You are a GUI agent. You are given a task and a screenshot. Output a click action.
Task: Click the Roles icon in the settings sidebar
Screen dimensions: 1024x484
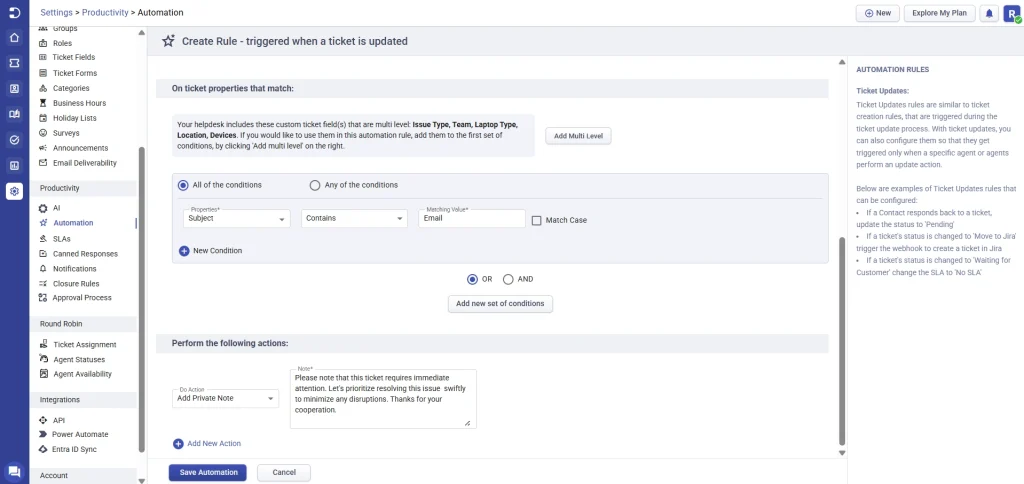point(43,43)
